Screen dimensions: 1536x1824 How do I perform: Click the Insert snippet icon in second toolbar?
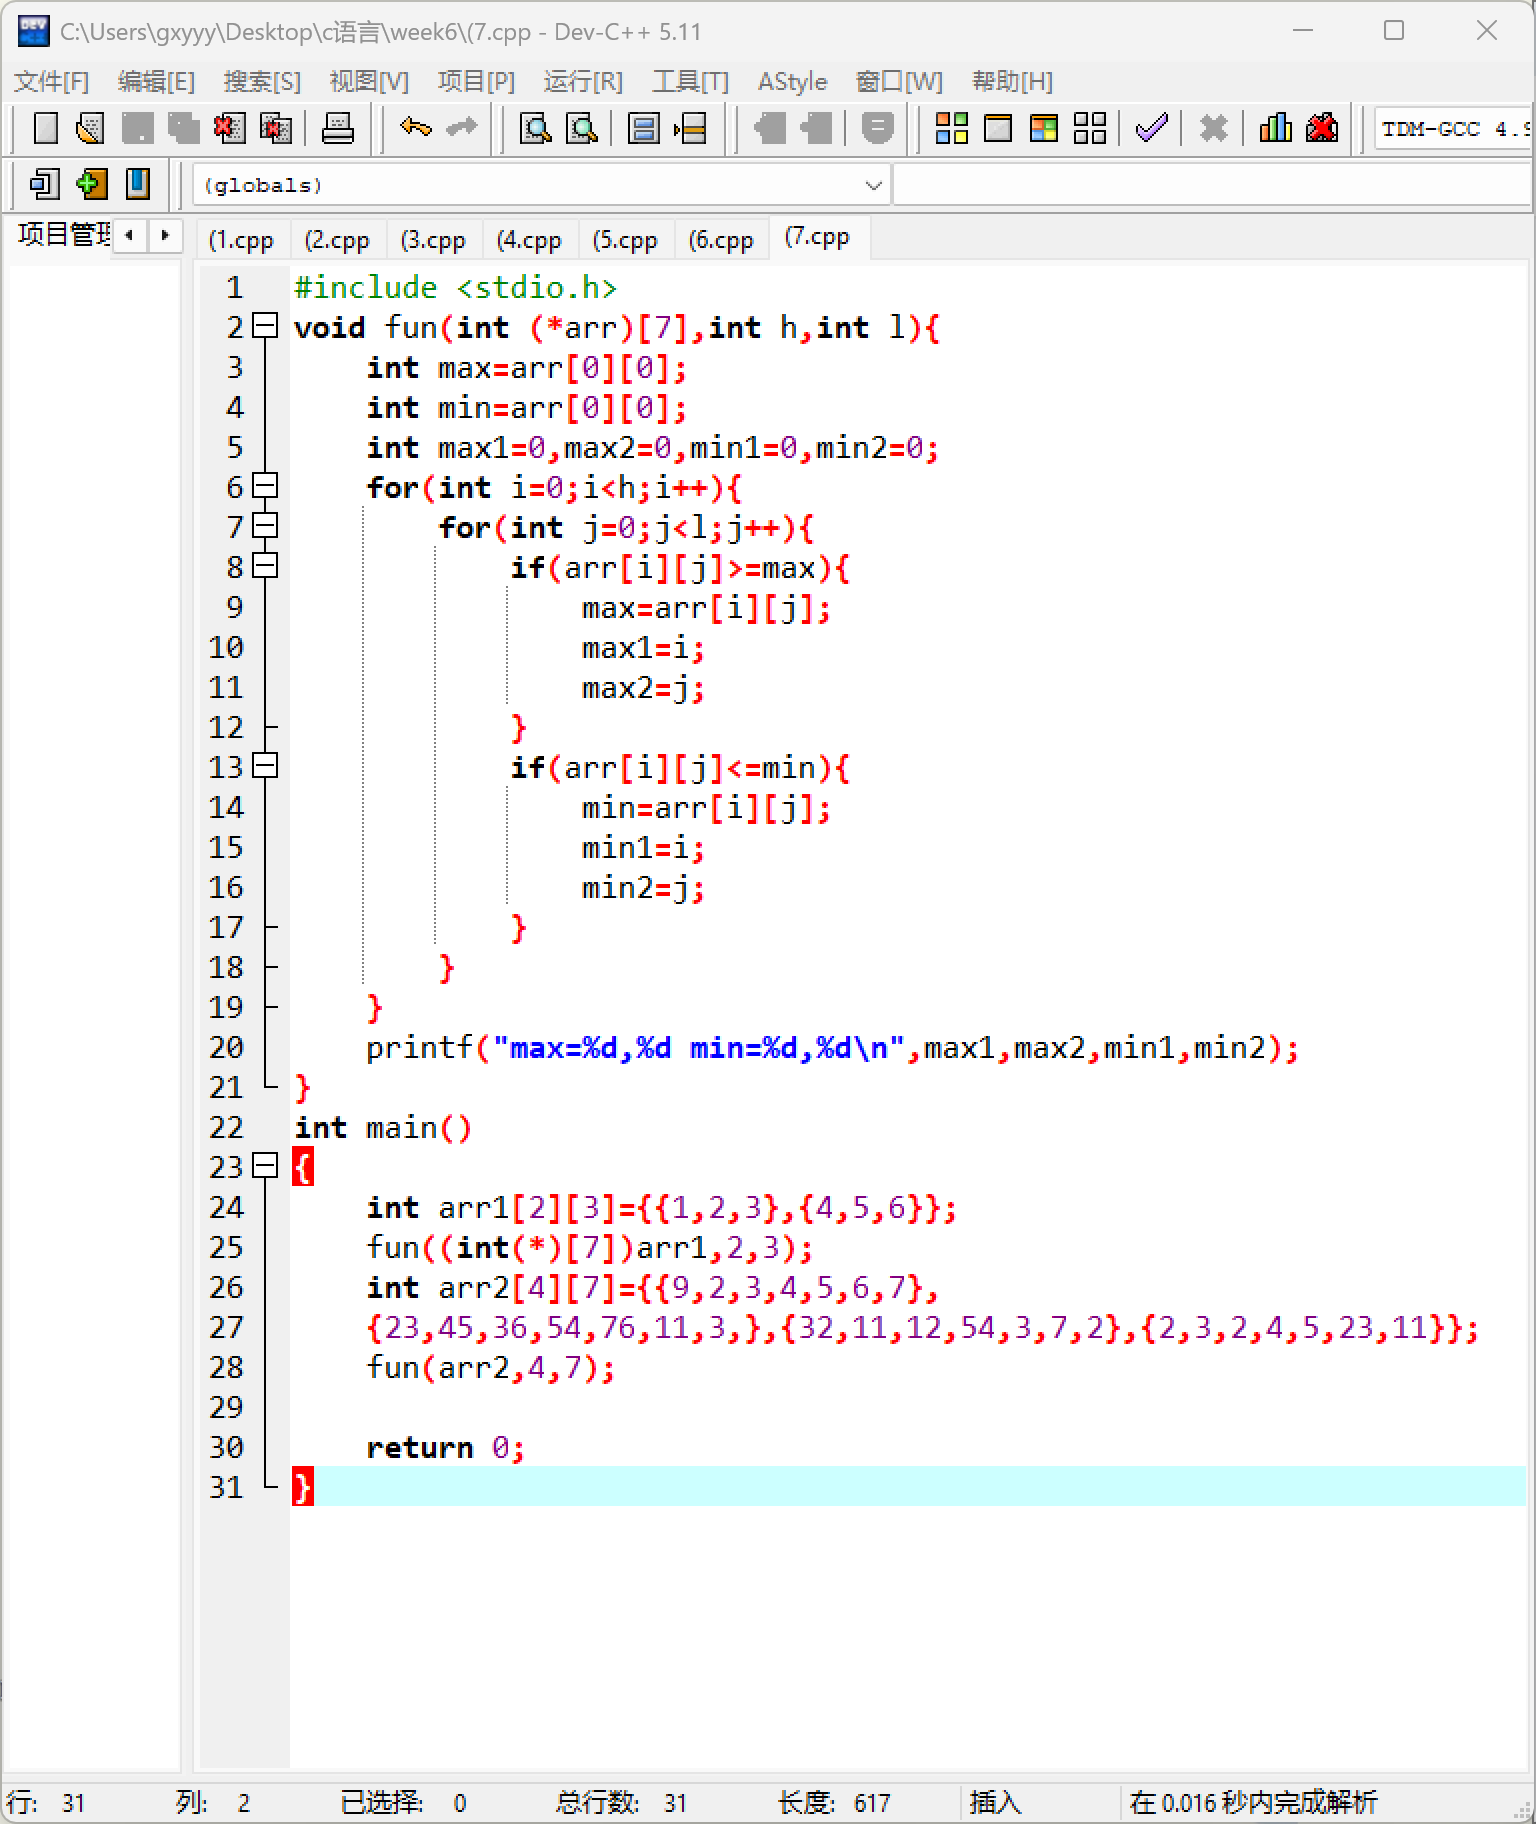pos(45,184)
